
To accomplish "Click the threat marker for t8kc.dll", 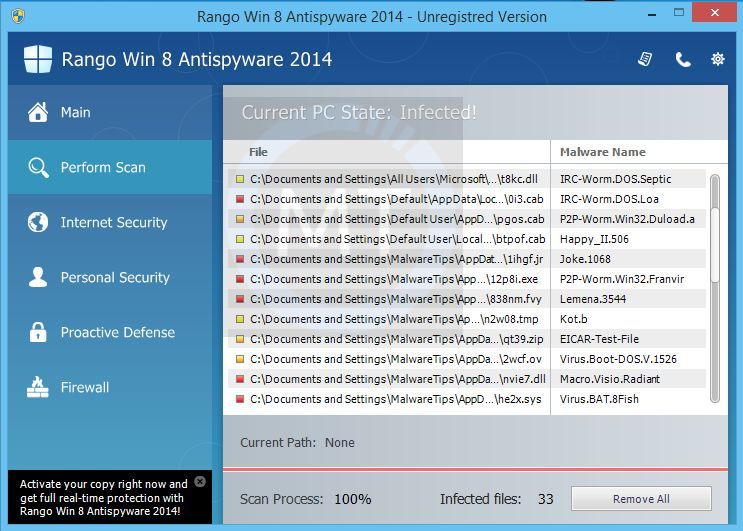I will (x=240, y=179).
